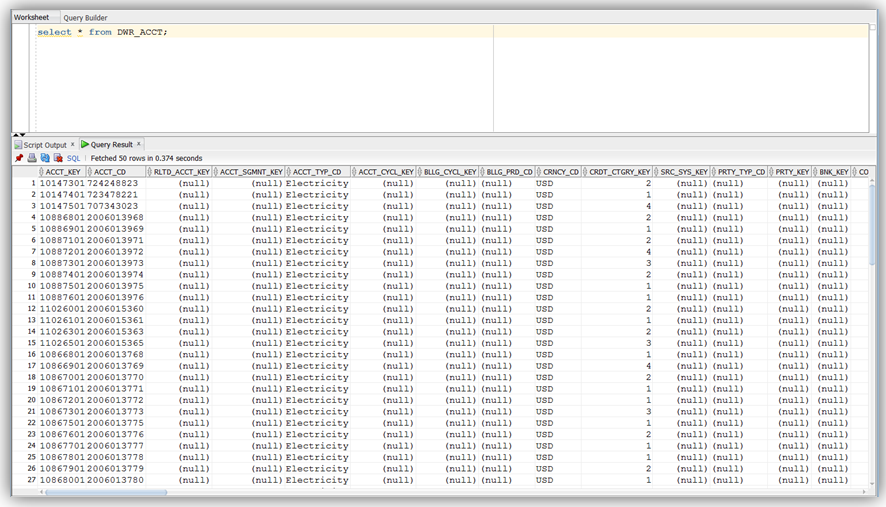Click the BLLG_CYCL_KEY column header
The image size is (886, 507).
tap(450, 172)
